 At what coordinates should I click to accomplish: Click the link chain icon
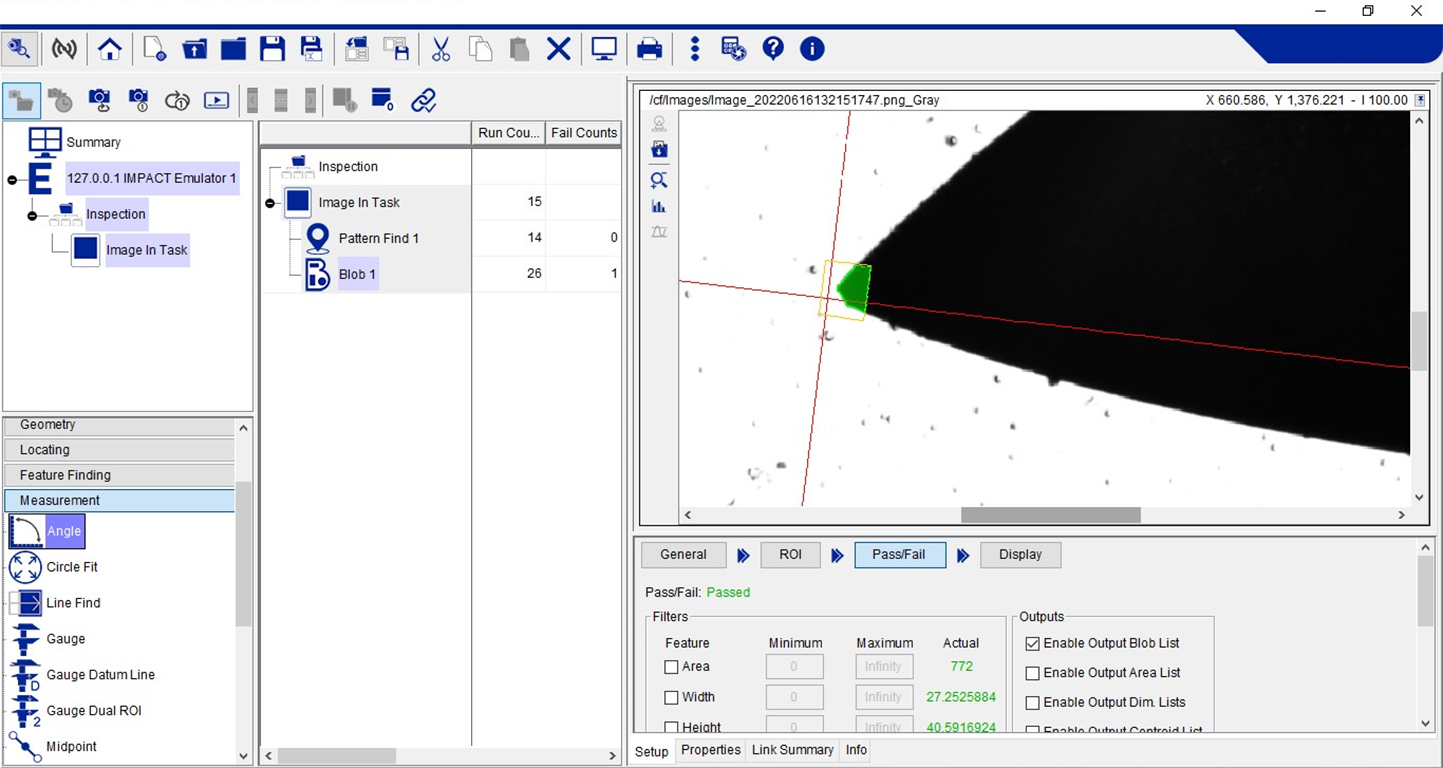coord(424,100)
